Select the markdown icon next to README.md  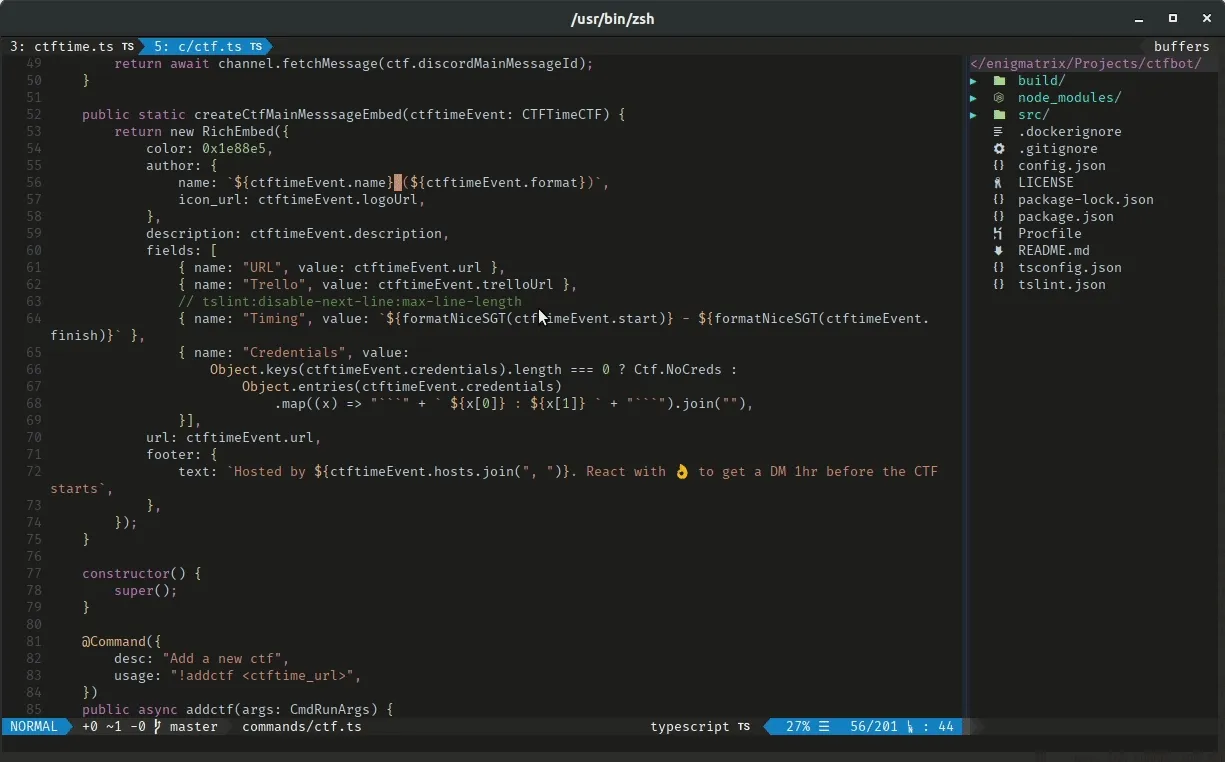point(998,250)
